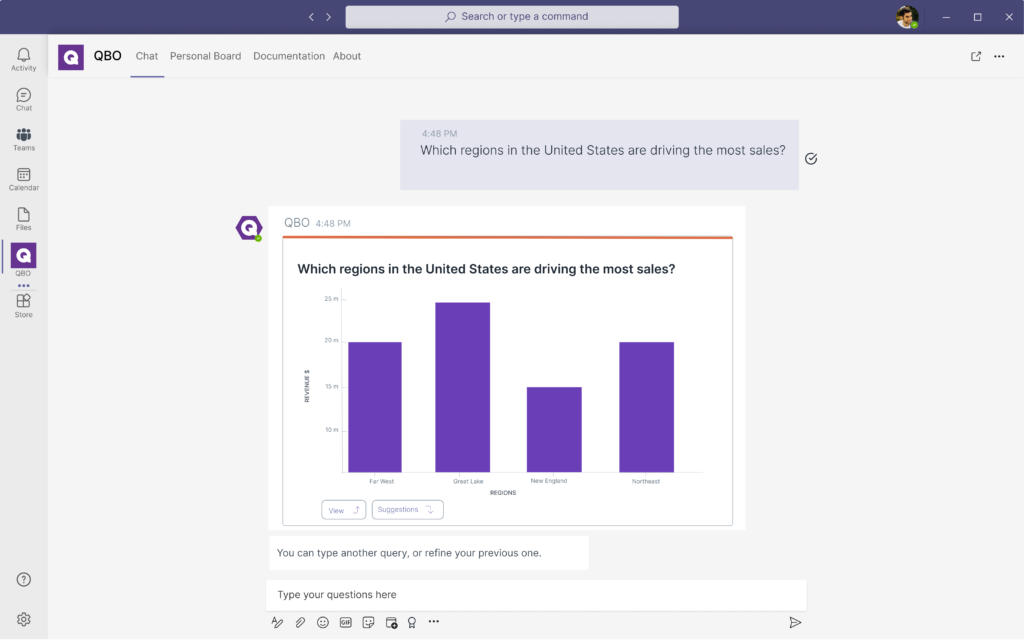Open the Calendar from sidebar
This screenshot has height=640, width=1024.
pos(23,179)
